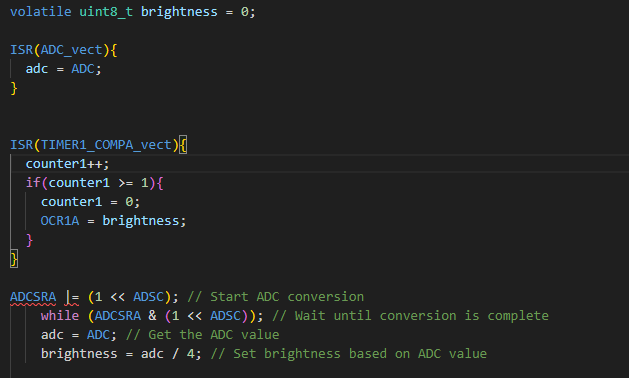This screenshot has height=378, width=629.
Task: Click the 'counter1++;' statement
Action: pyautogui.click(x=67, y=164)
